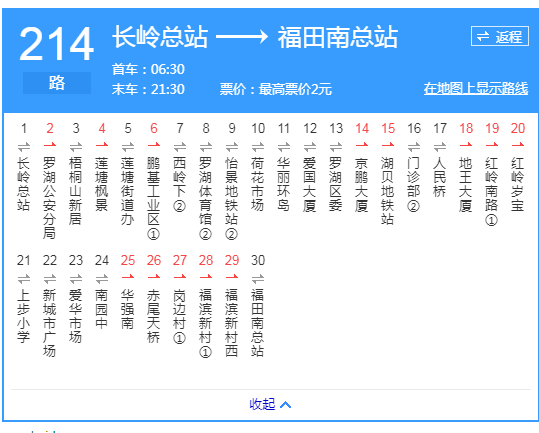Viewport: 539px width, 433px height.
Task: Click two-way arrow icon under stop 22
Action: [x=50, y=279]
